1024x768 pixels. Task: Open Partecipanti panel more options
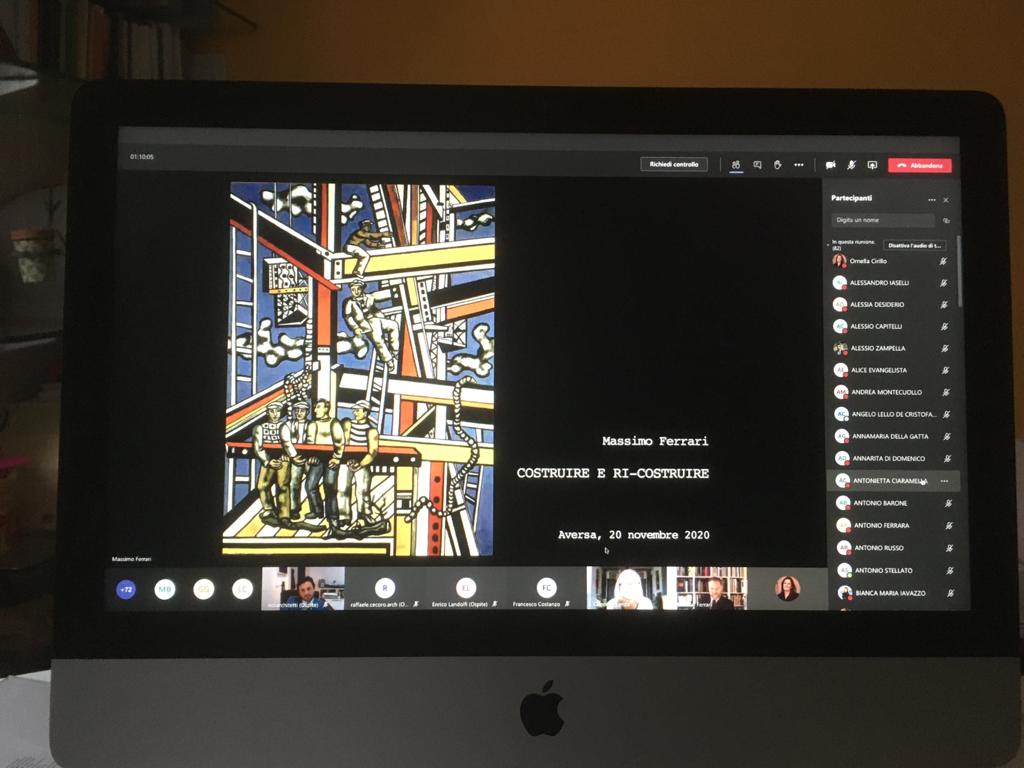(932, 200)
